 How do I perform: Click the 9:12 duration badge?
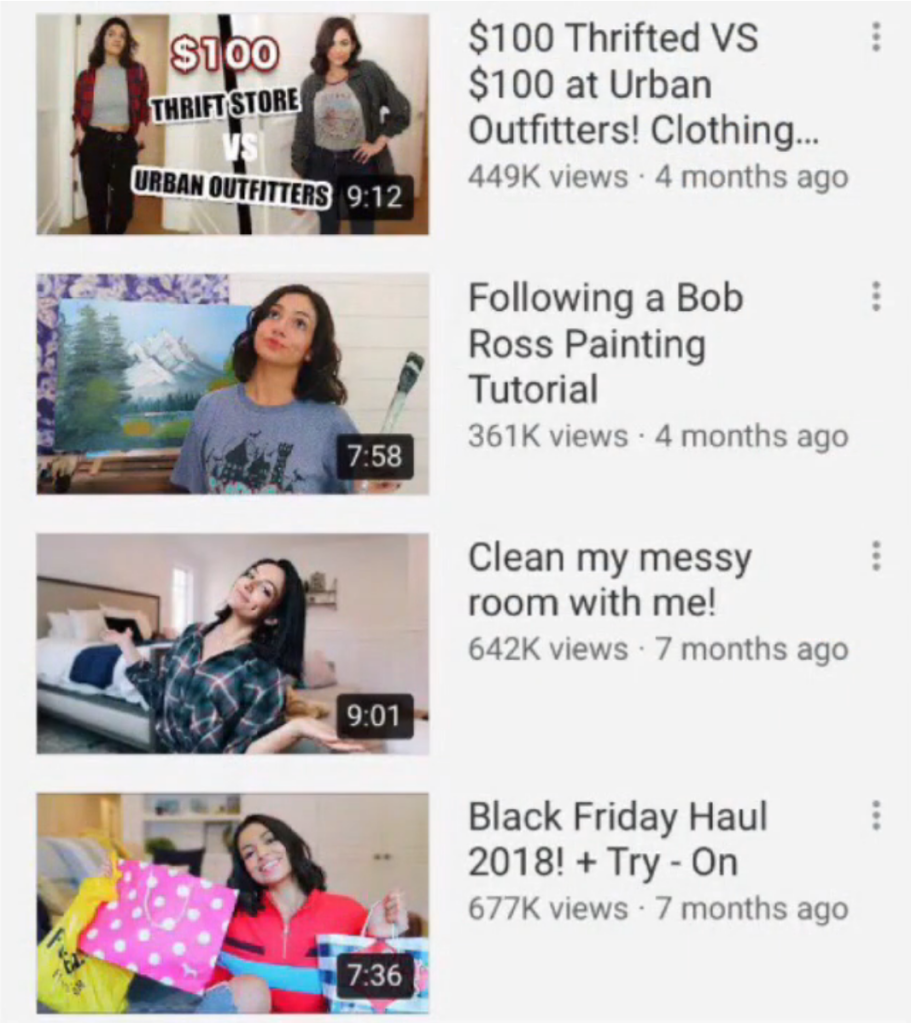coord(374,196)
